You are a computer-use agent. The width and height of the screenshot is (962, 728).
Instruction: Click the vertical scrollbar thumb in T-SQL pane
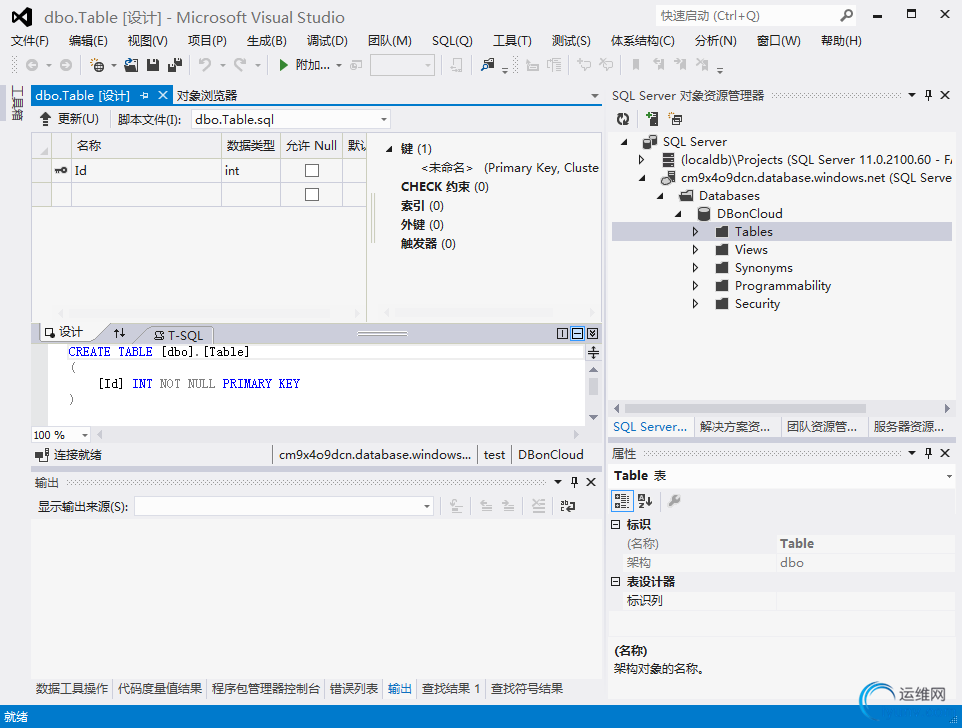tap(593, 386)
